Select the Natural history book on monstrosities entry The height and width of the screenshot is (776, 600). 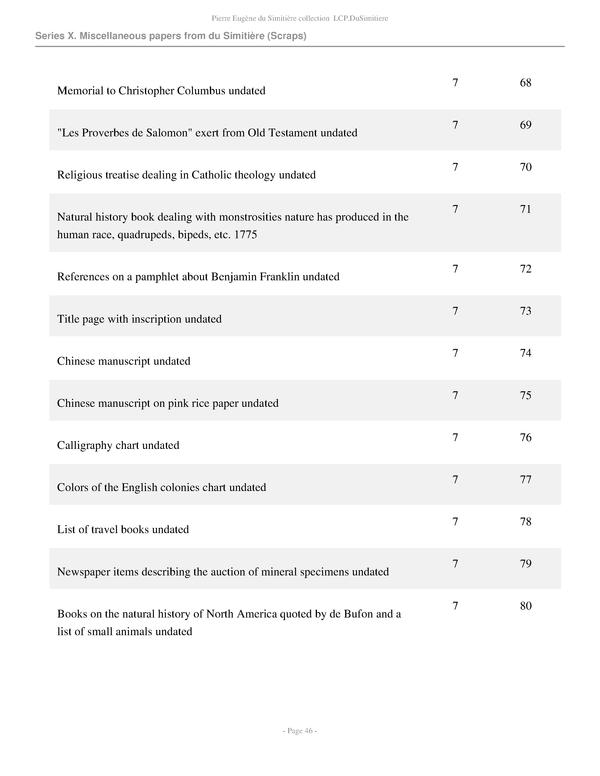[232, 226]
